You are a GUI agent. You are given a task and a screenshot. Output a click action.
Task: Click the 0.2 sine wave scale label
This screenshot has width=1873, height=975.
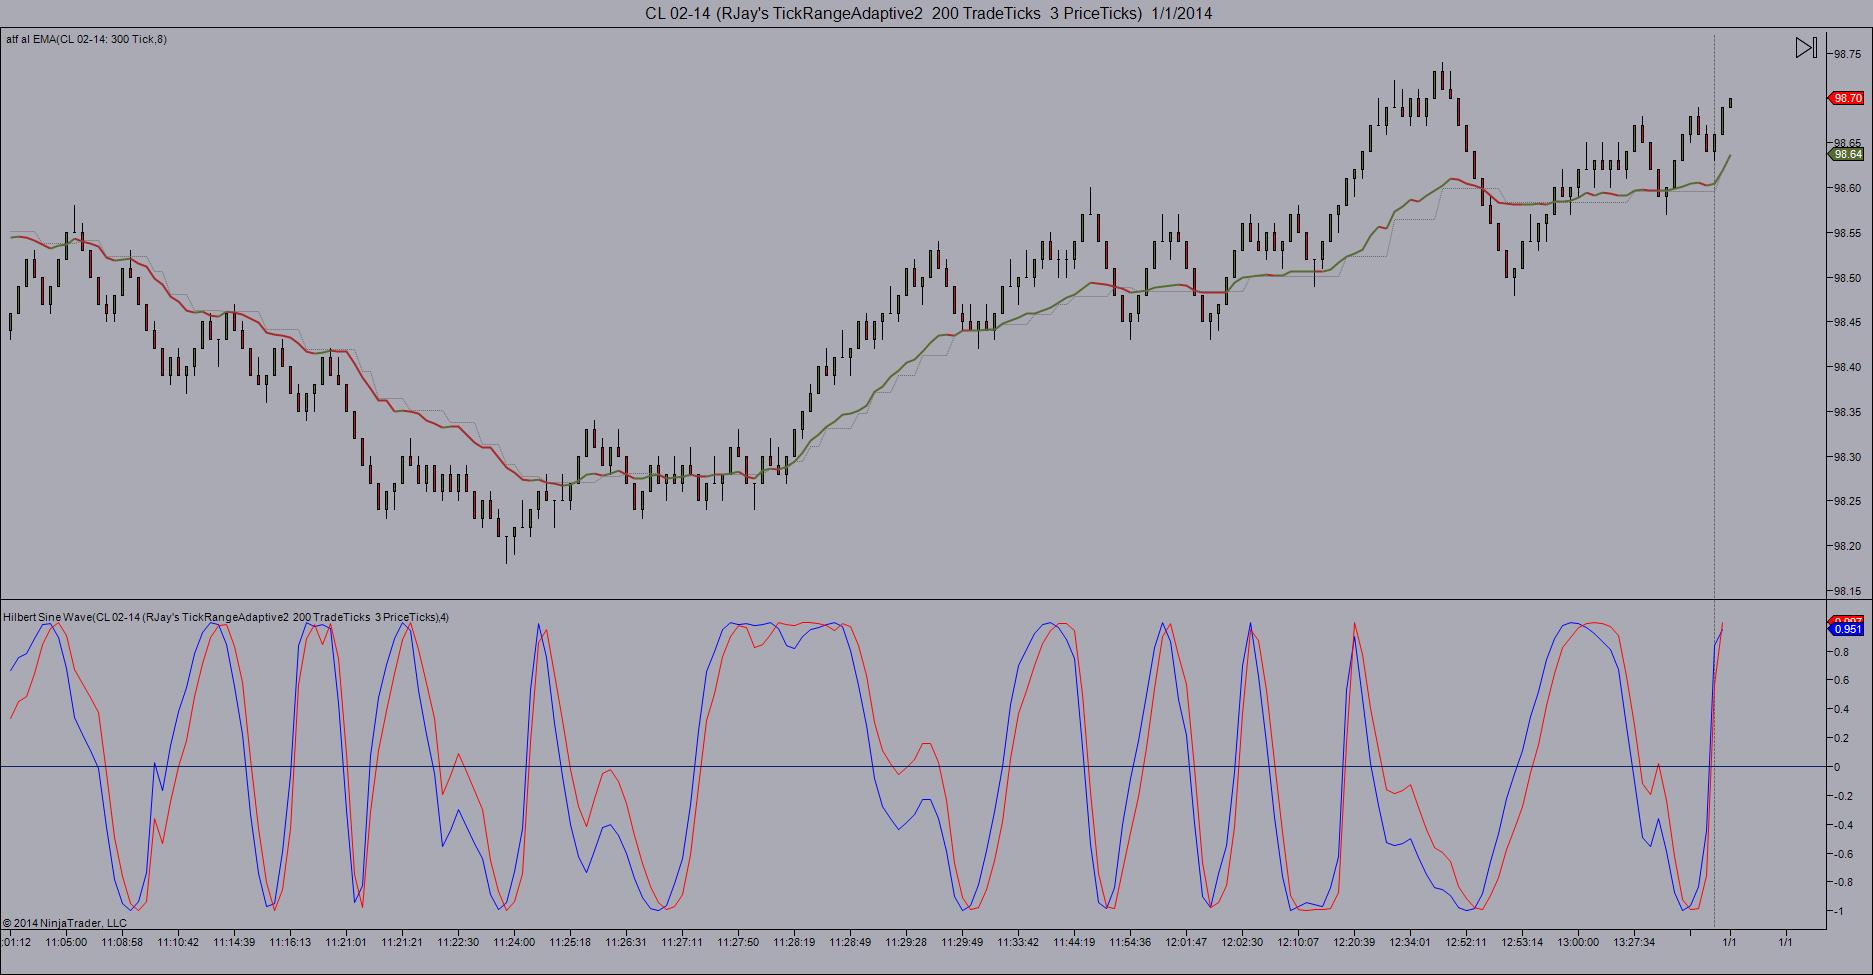[x=1840, y=738]
